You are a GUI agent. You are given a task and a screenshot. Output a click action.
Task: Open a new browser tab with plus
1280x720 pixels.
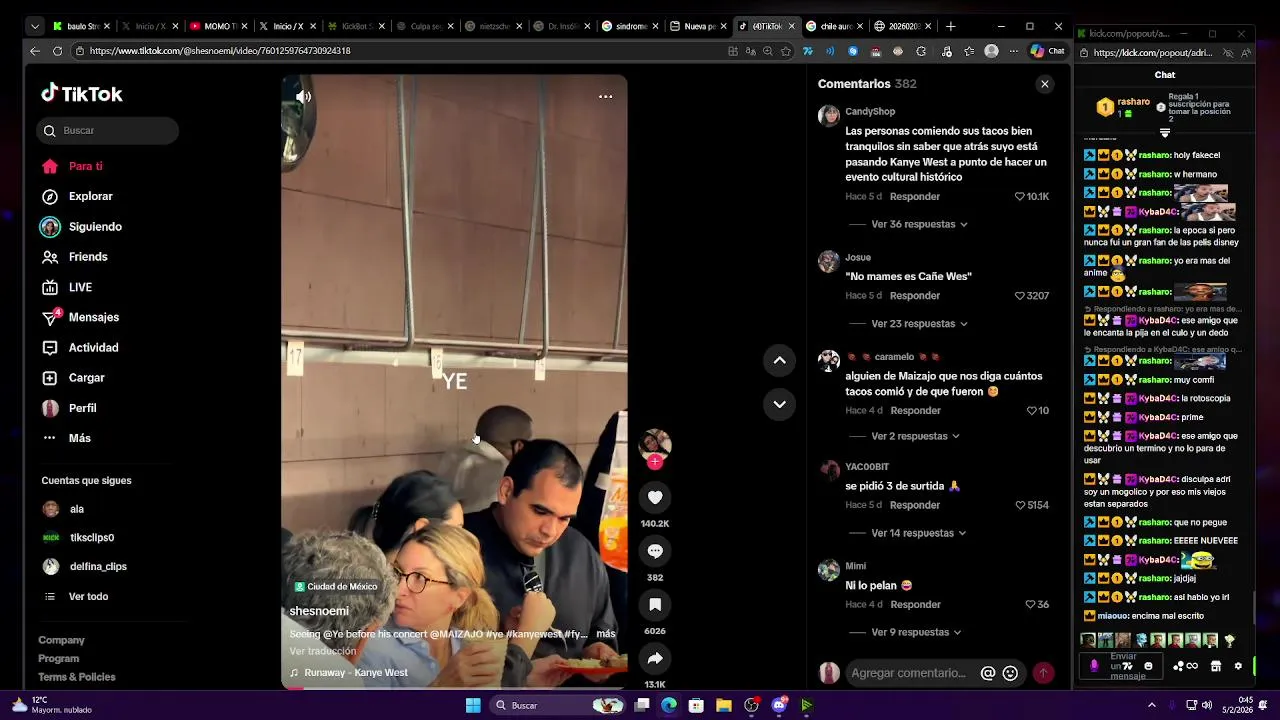950,26
